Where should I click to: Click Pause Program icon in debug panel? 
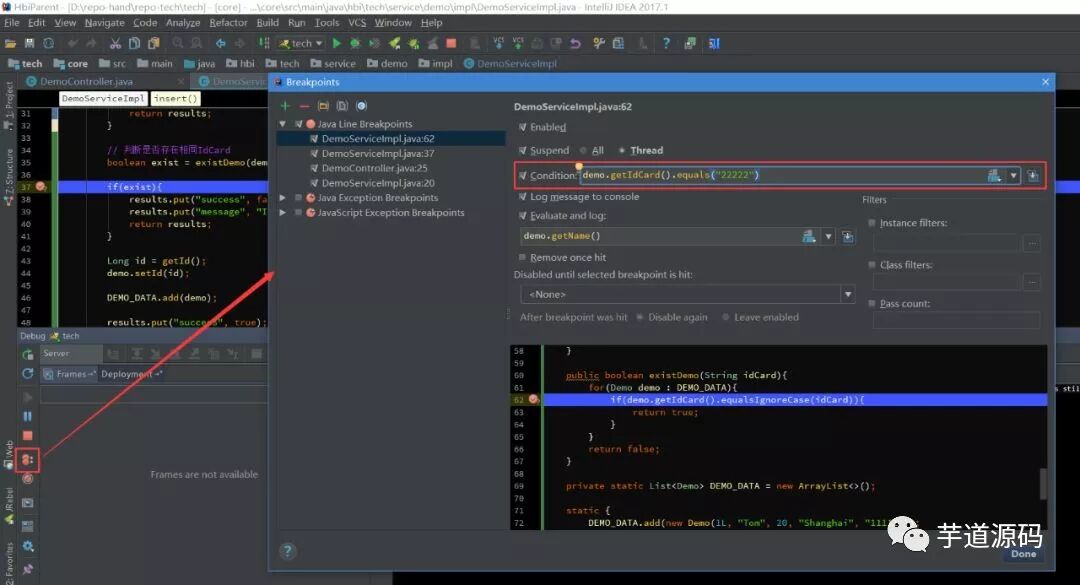pos(28,416)
